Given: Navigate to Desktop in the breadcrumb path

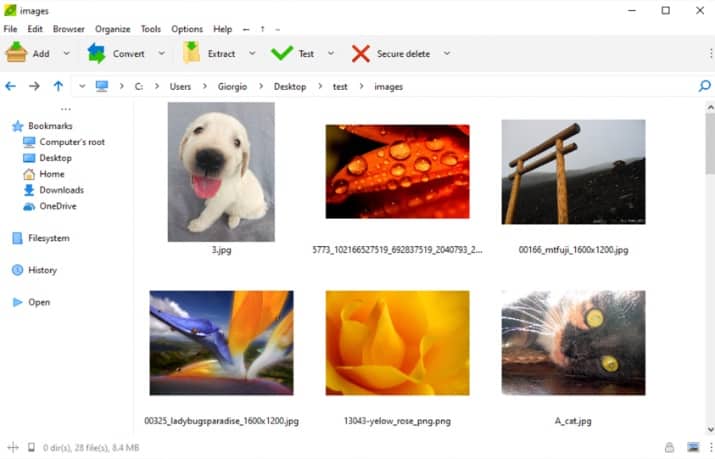Looking at the screenshot, I should [x=290, y=87].
